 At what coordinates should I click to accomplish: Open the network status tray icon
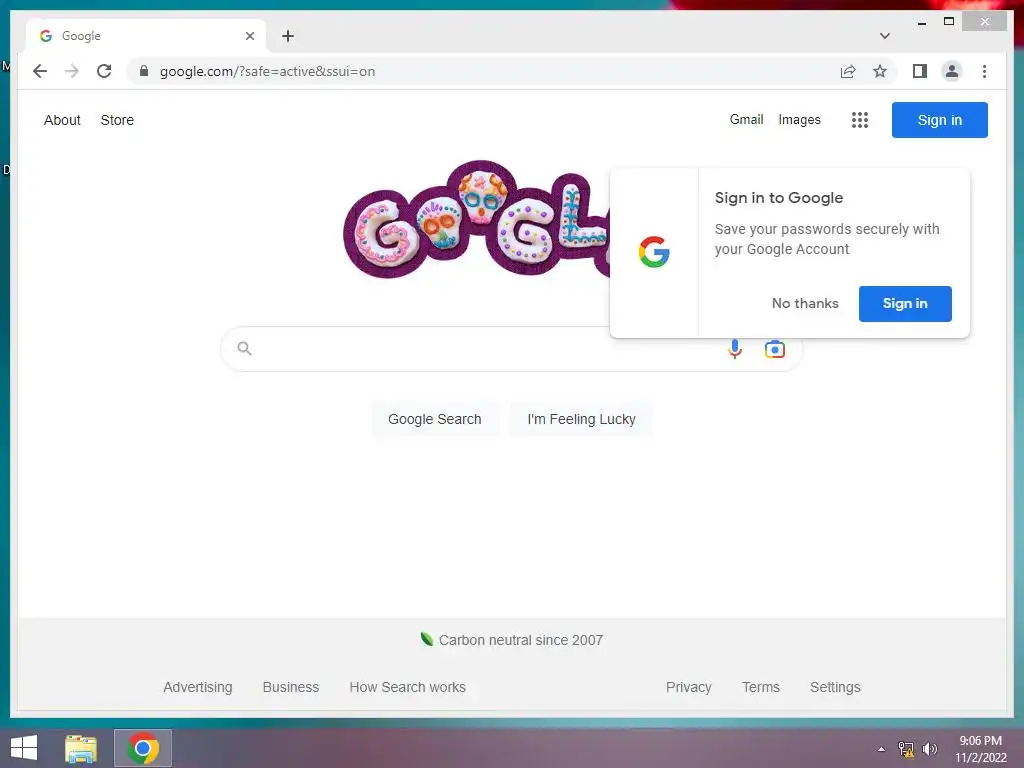905,749
